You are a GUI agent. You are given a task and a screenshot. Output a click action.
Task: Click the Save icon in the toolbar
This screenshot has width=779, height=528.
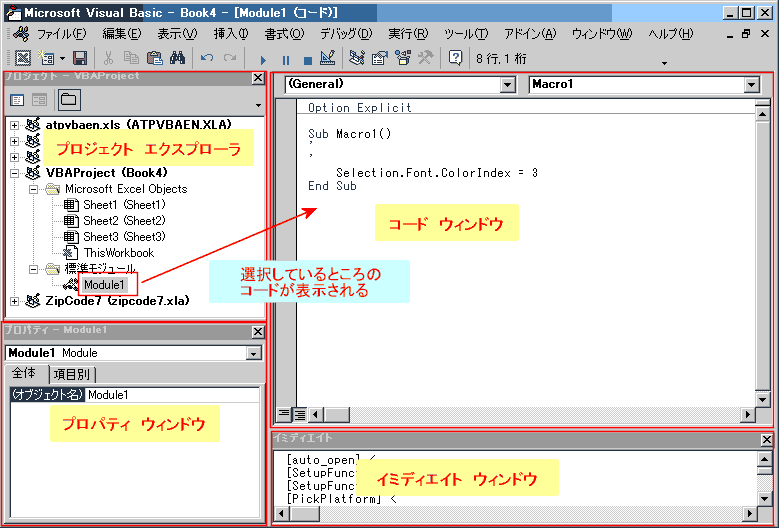(x=79, y=59)
